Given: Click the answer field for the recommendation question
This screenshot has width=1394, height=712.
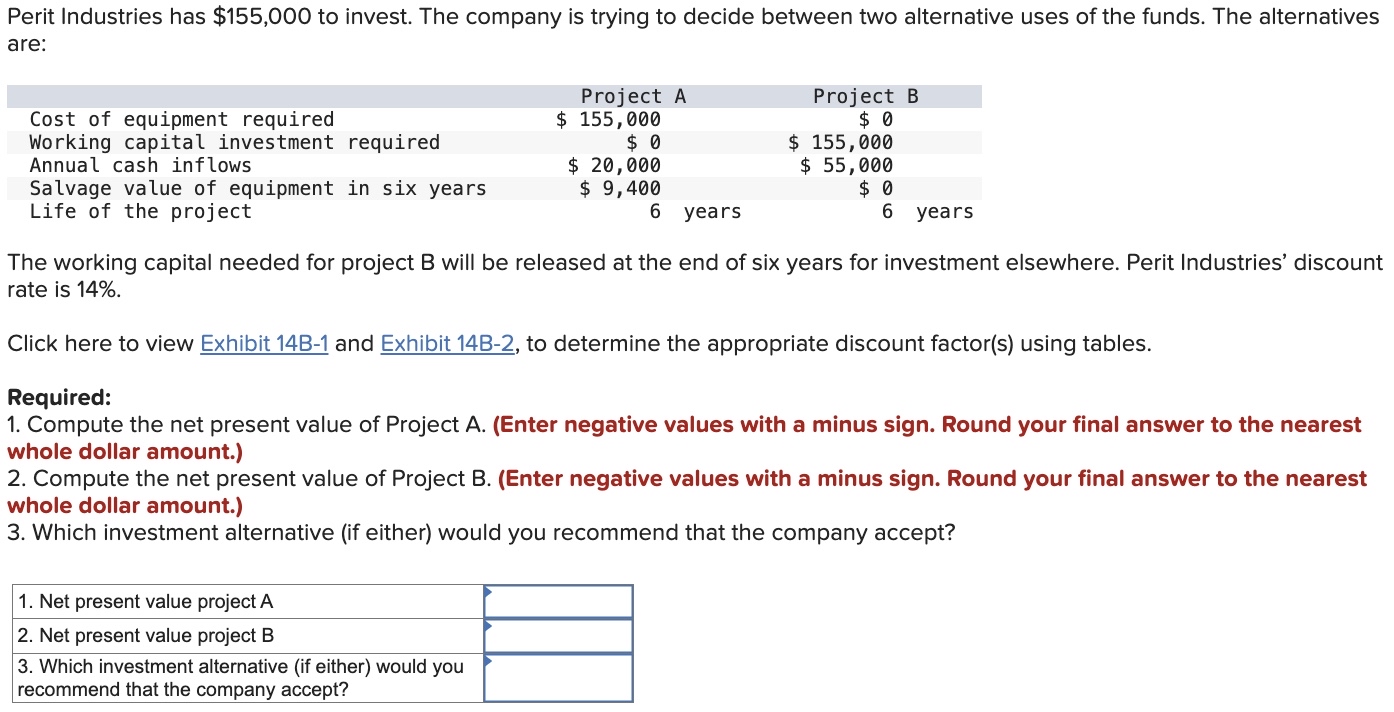Looking at the screenshot, I should pyautogui.click(x=560, y=678).
